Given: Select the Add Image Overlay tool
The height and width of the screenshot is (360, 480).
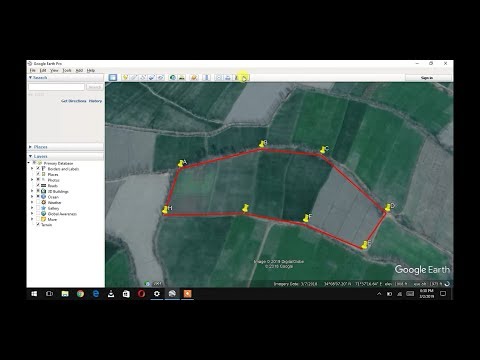Looking at the screenshot, I should click(x=152, y=78).
